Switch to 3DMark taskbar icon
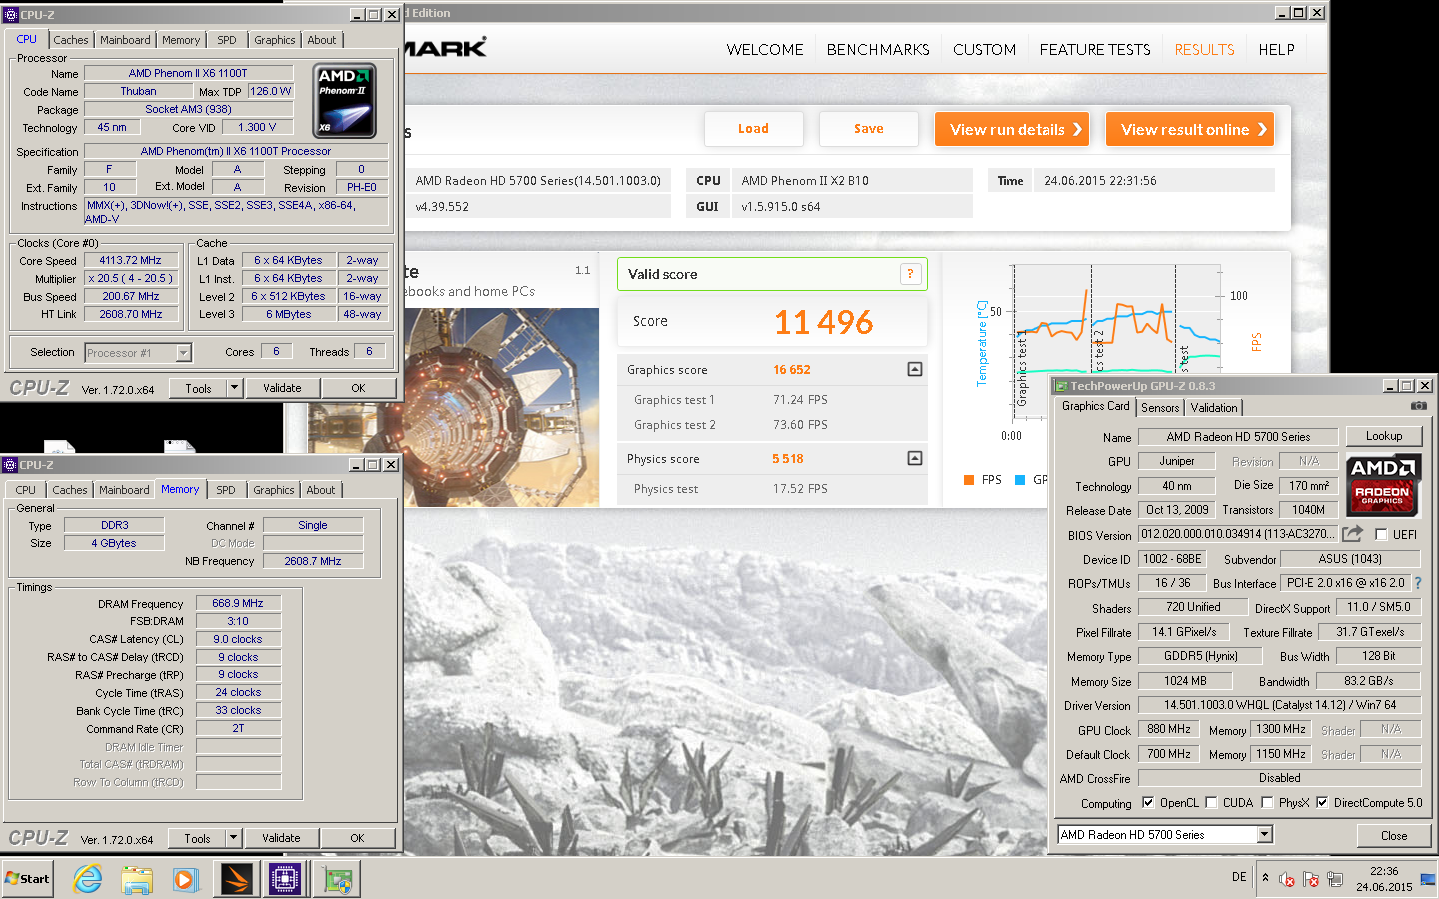Viewport: 1439px width, 899px height. pos(238,879)
